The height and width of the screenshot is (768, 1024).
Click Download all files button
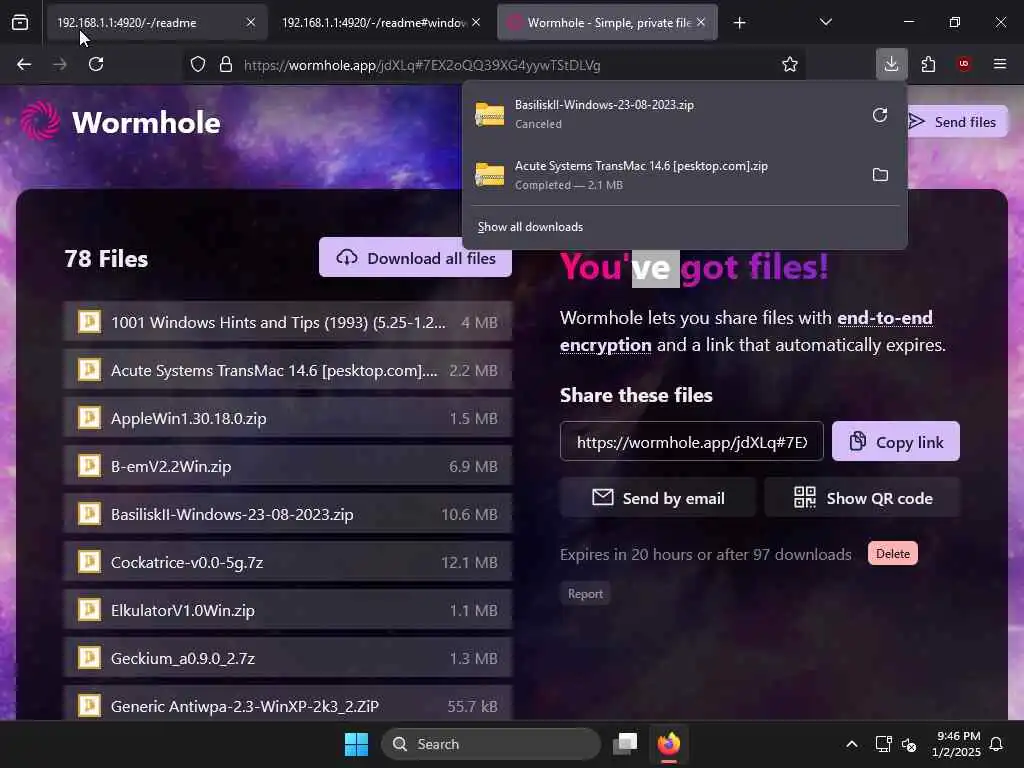[x=415, y=258]
